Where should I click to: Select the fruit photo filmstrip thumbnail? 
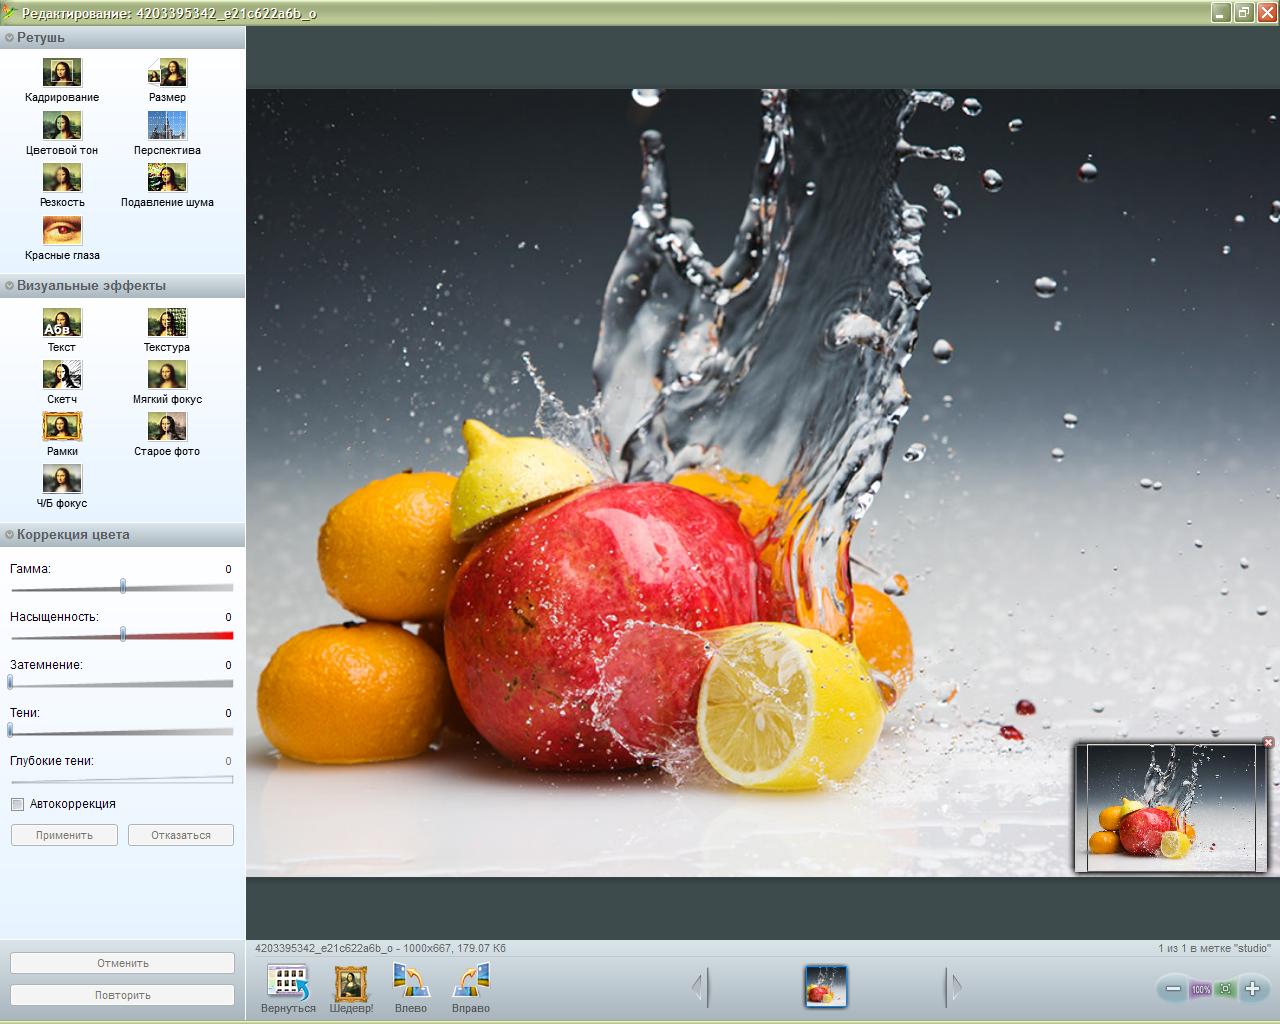pos(826,986)
